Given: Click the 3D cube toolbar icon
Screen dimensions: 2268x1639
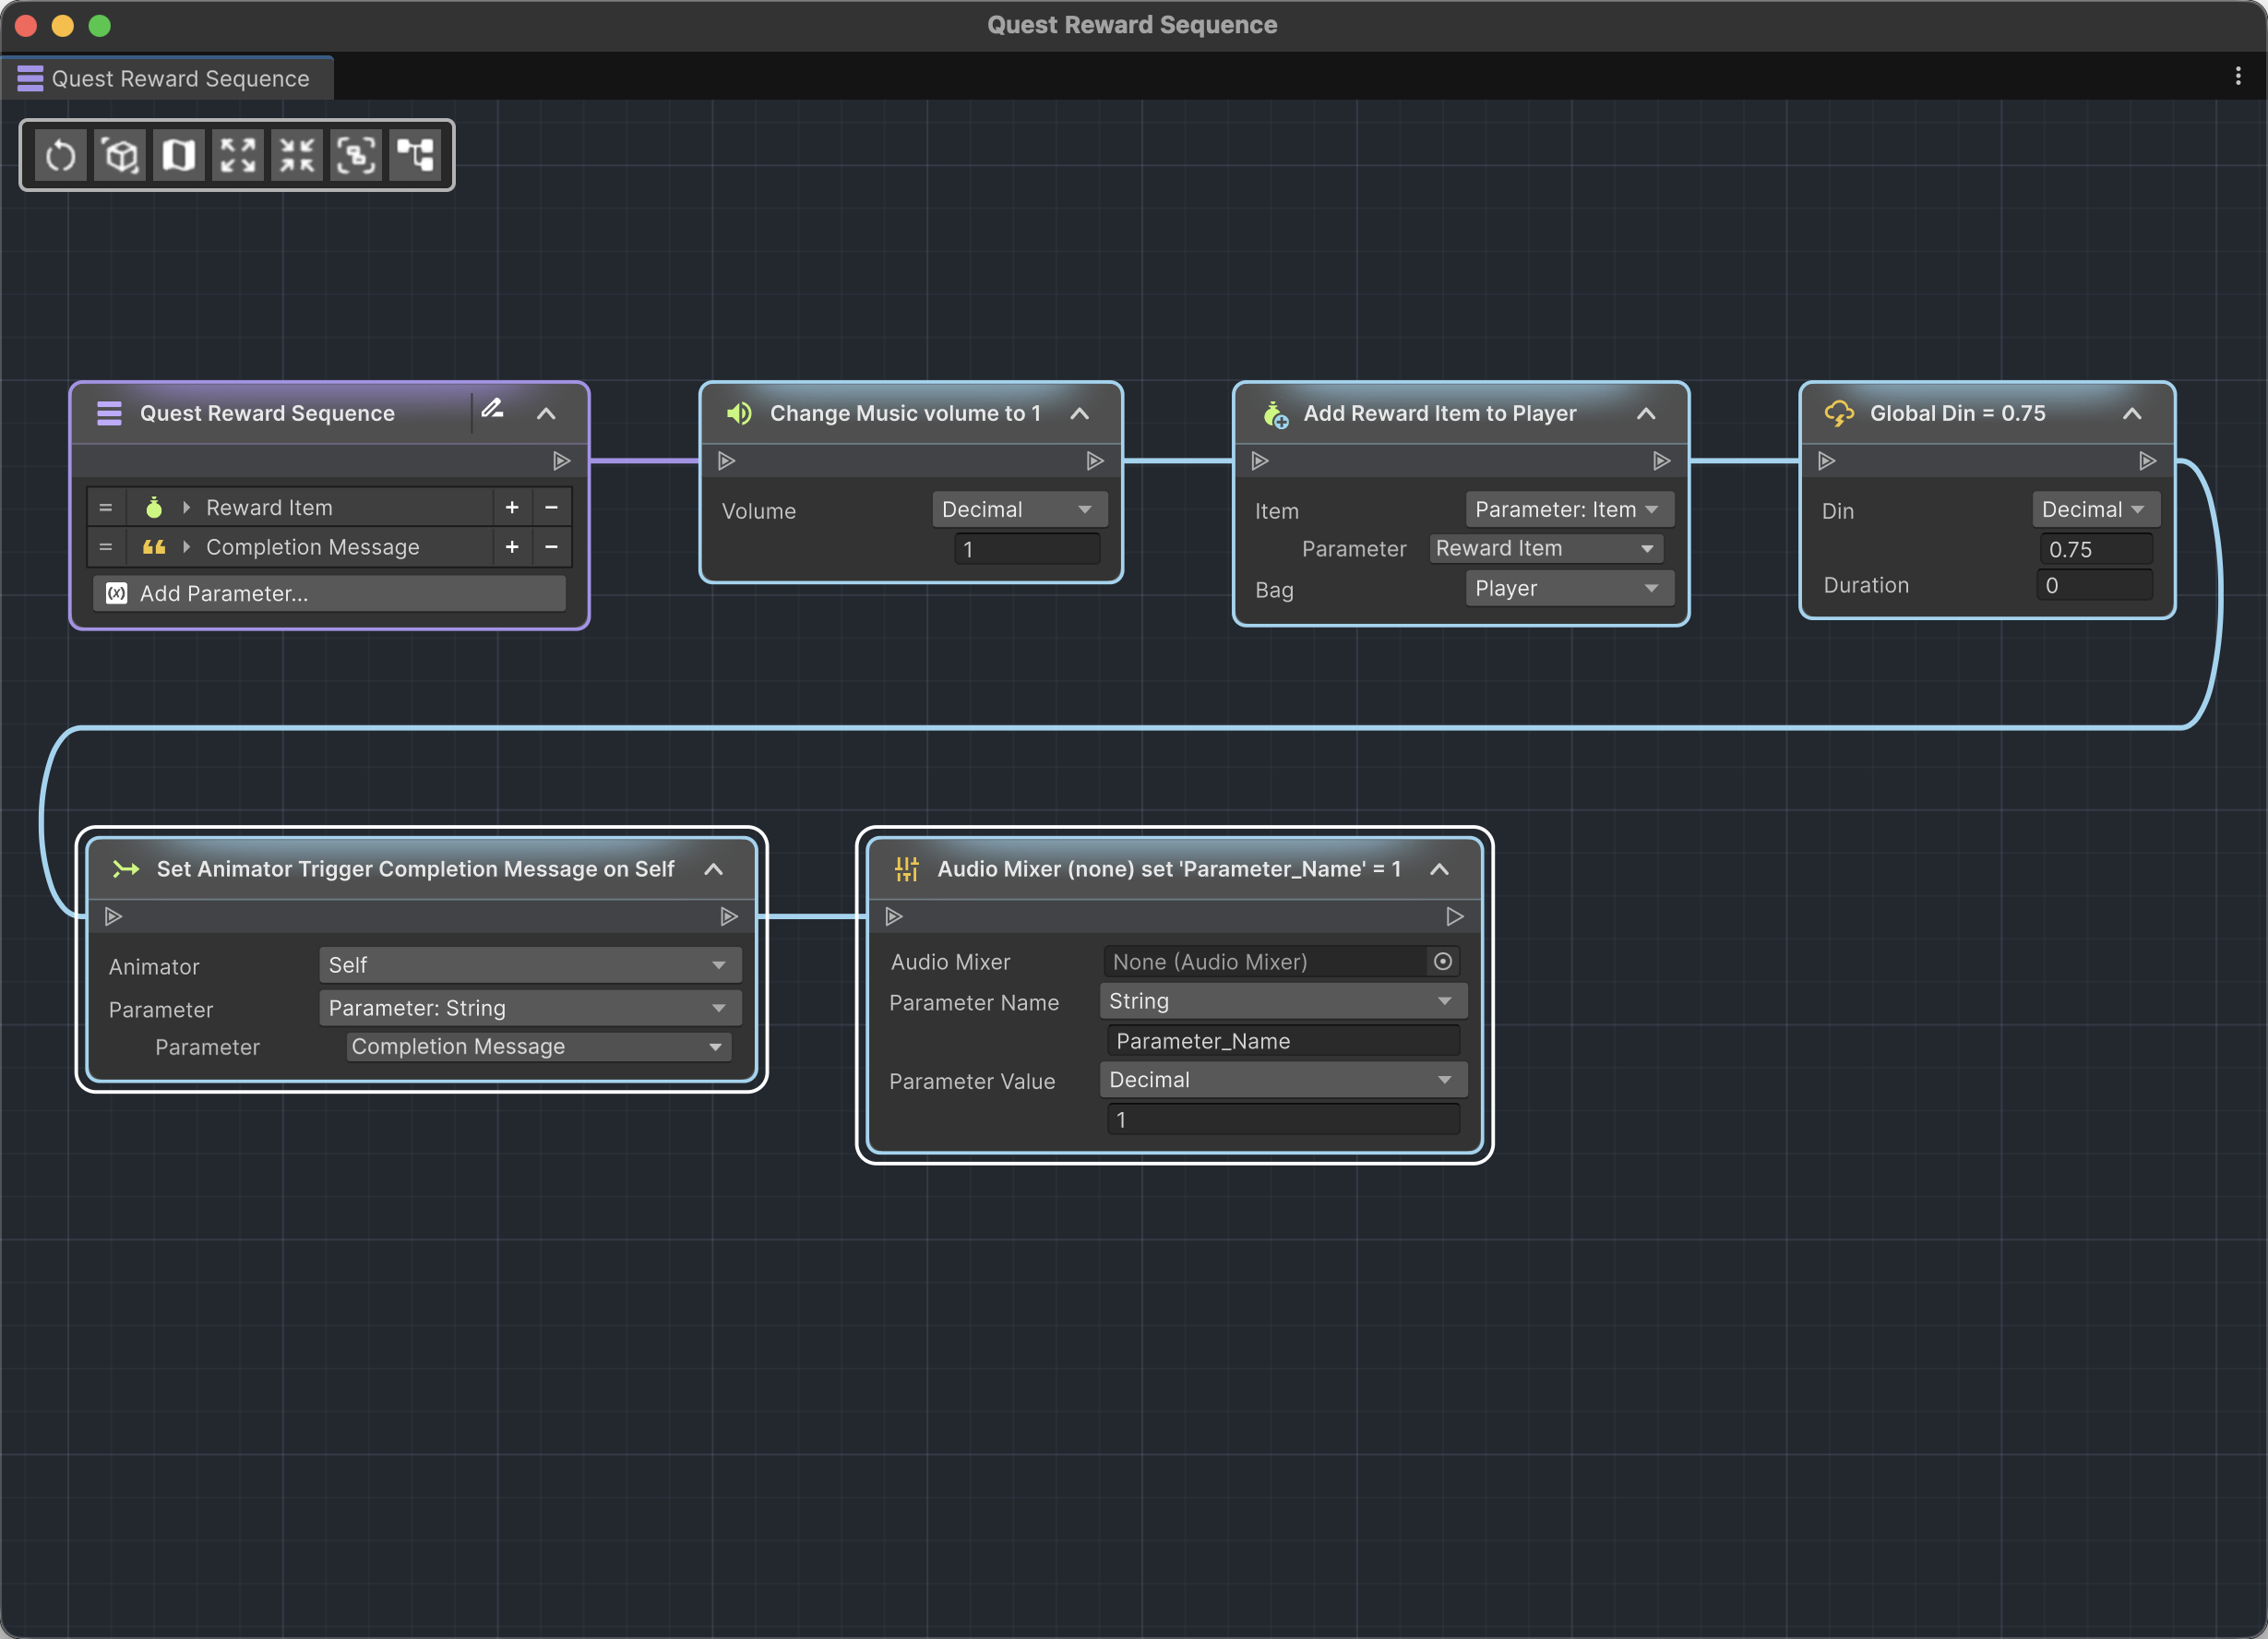Looking at the screenshot, I should click(x=120, y=155).
